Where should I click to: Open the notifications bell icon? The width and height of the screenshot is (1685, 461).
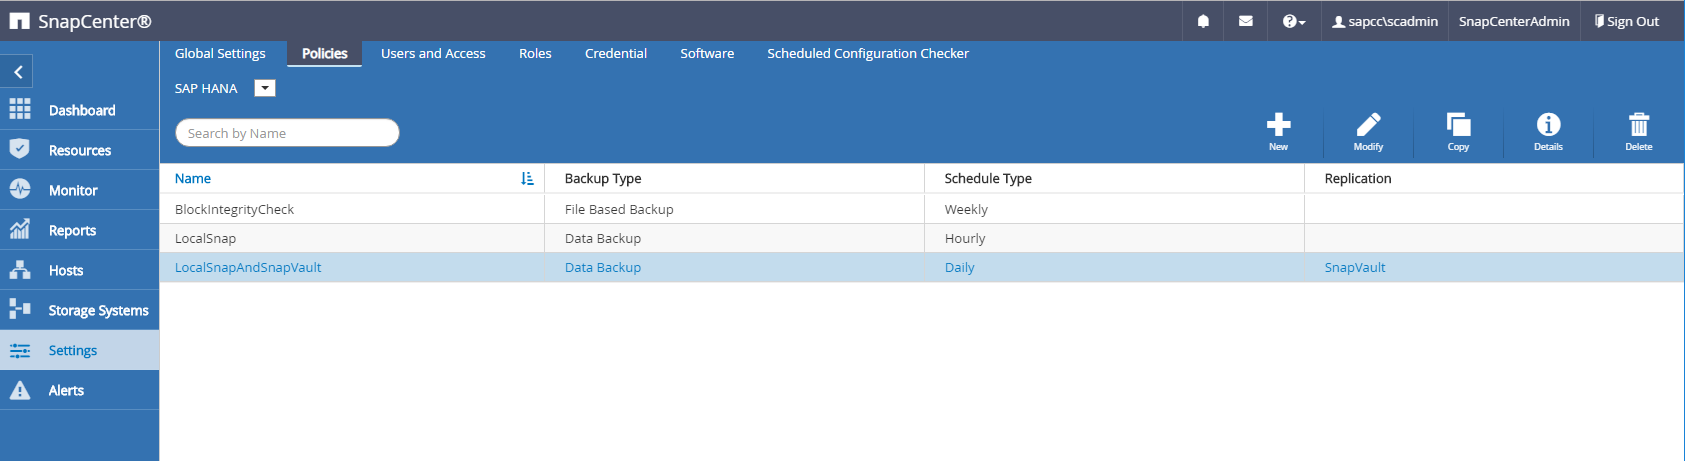click(x=1203, y=21)
